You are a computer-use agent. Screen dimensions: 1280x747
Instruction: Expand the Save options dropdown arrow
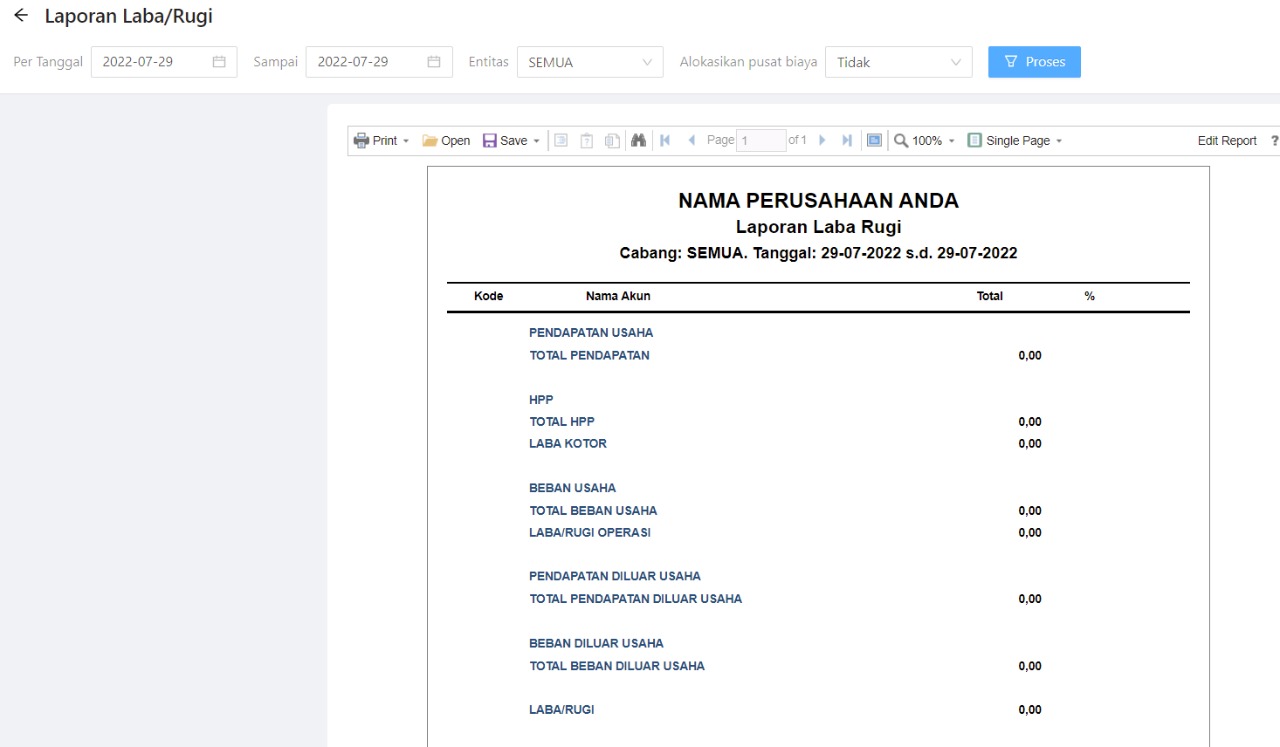(x=536, y=141)
